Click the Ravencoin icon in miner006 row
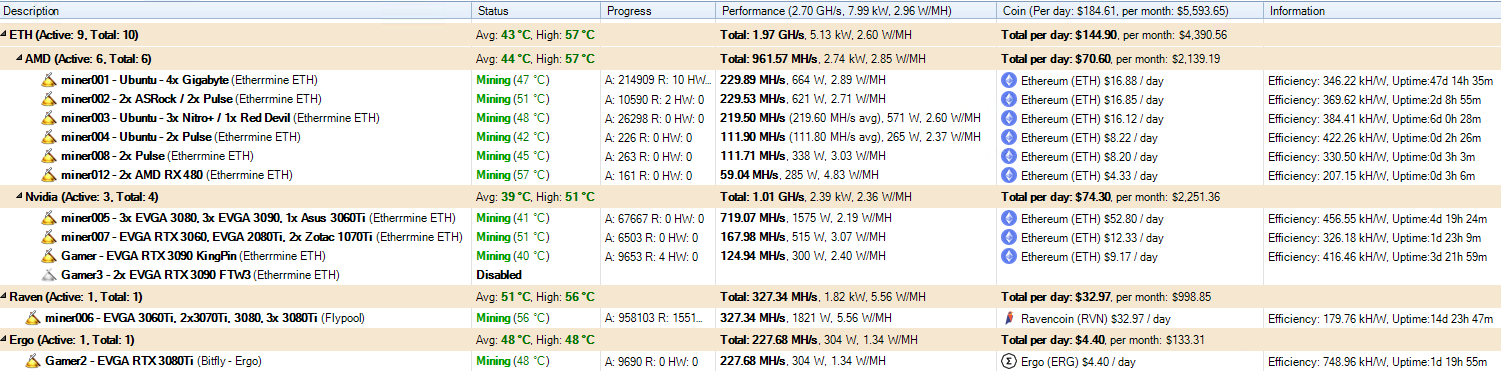This screenshot has width=1501, height=371. (1009, 318)
